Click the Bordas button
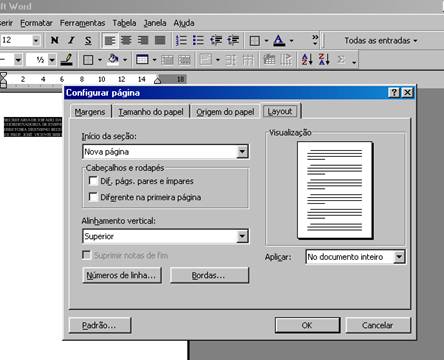The image size is (444, 360). (209, 275)
